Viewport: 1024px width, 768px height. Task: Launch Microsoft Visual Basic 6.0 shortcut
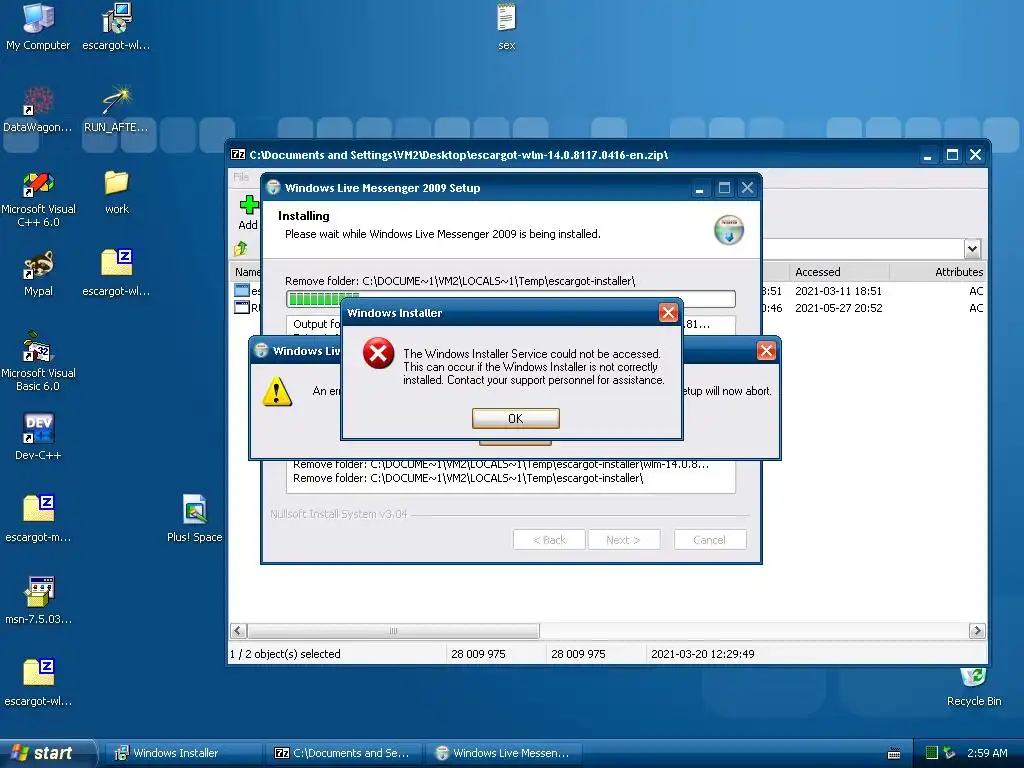38,361
